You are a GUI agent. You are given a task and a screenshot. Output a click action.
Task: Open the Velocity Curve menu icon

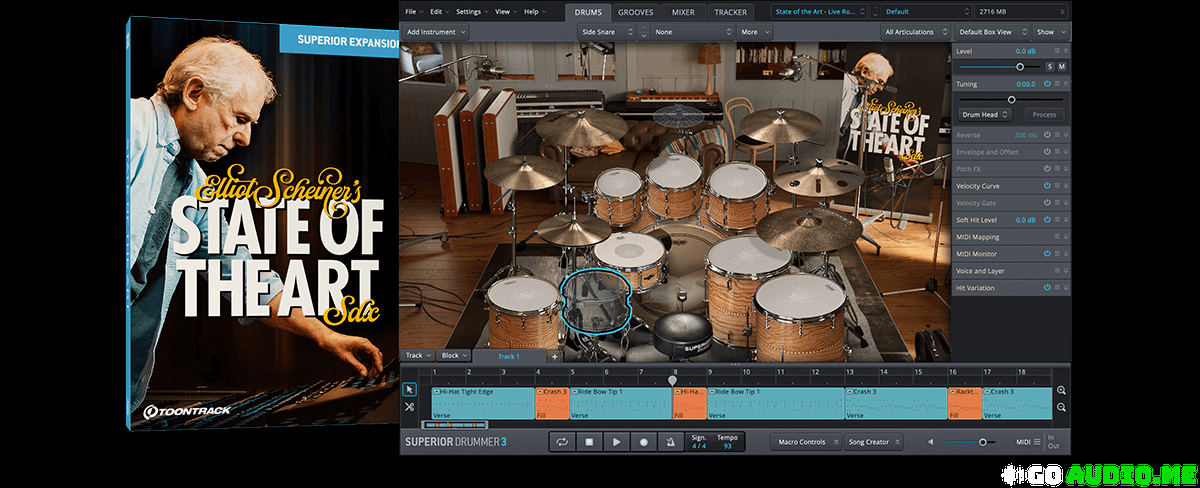(x=1057, y=186)
